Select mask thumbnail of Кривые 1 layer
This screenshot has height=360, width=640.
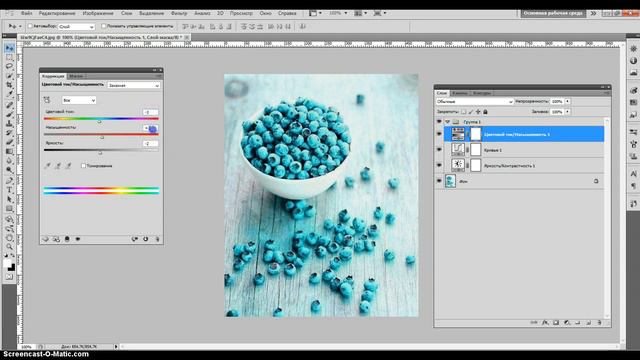(x=476, y=149)
